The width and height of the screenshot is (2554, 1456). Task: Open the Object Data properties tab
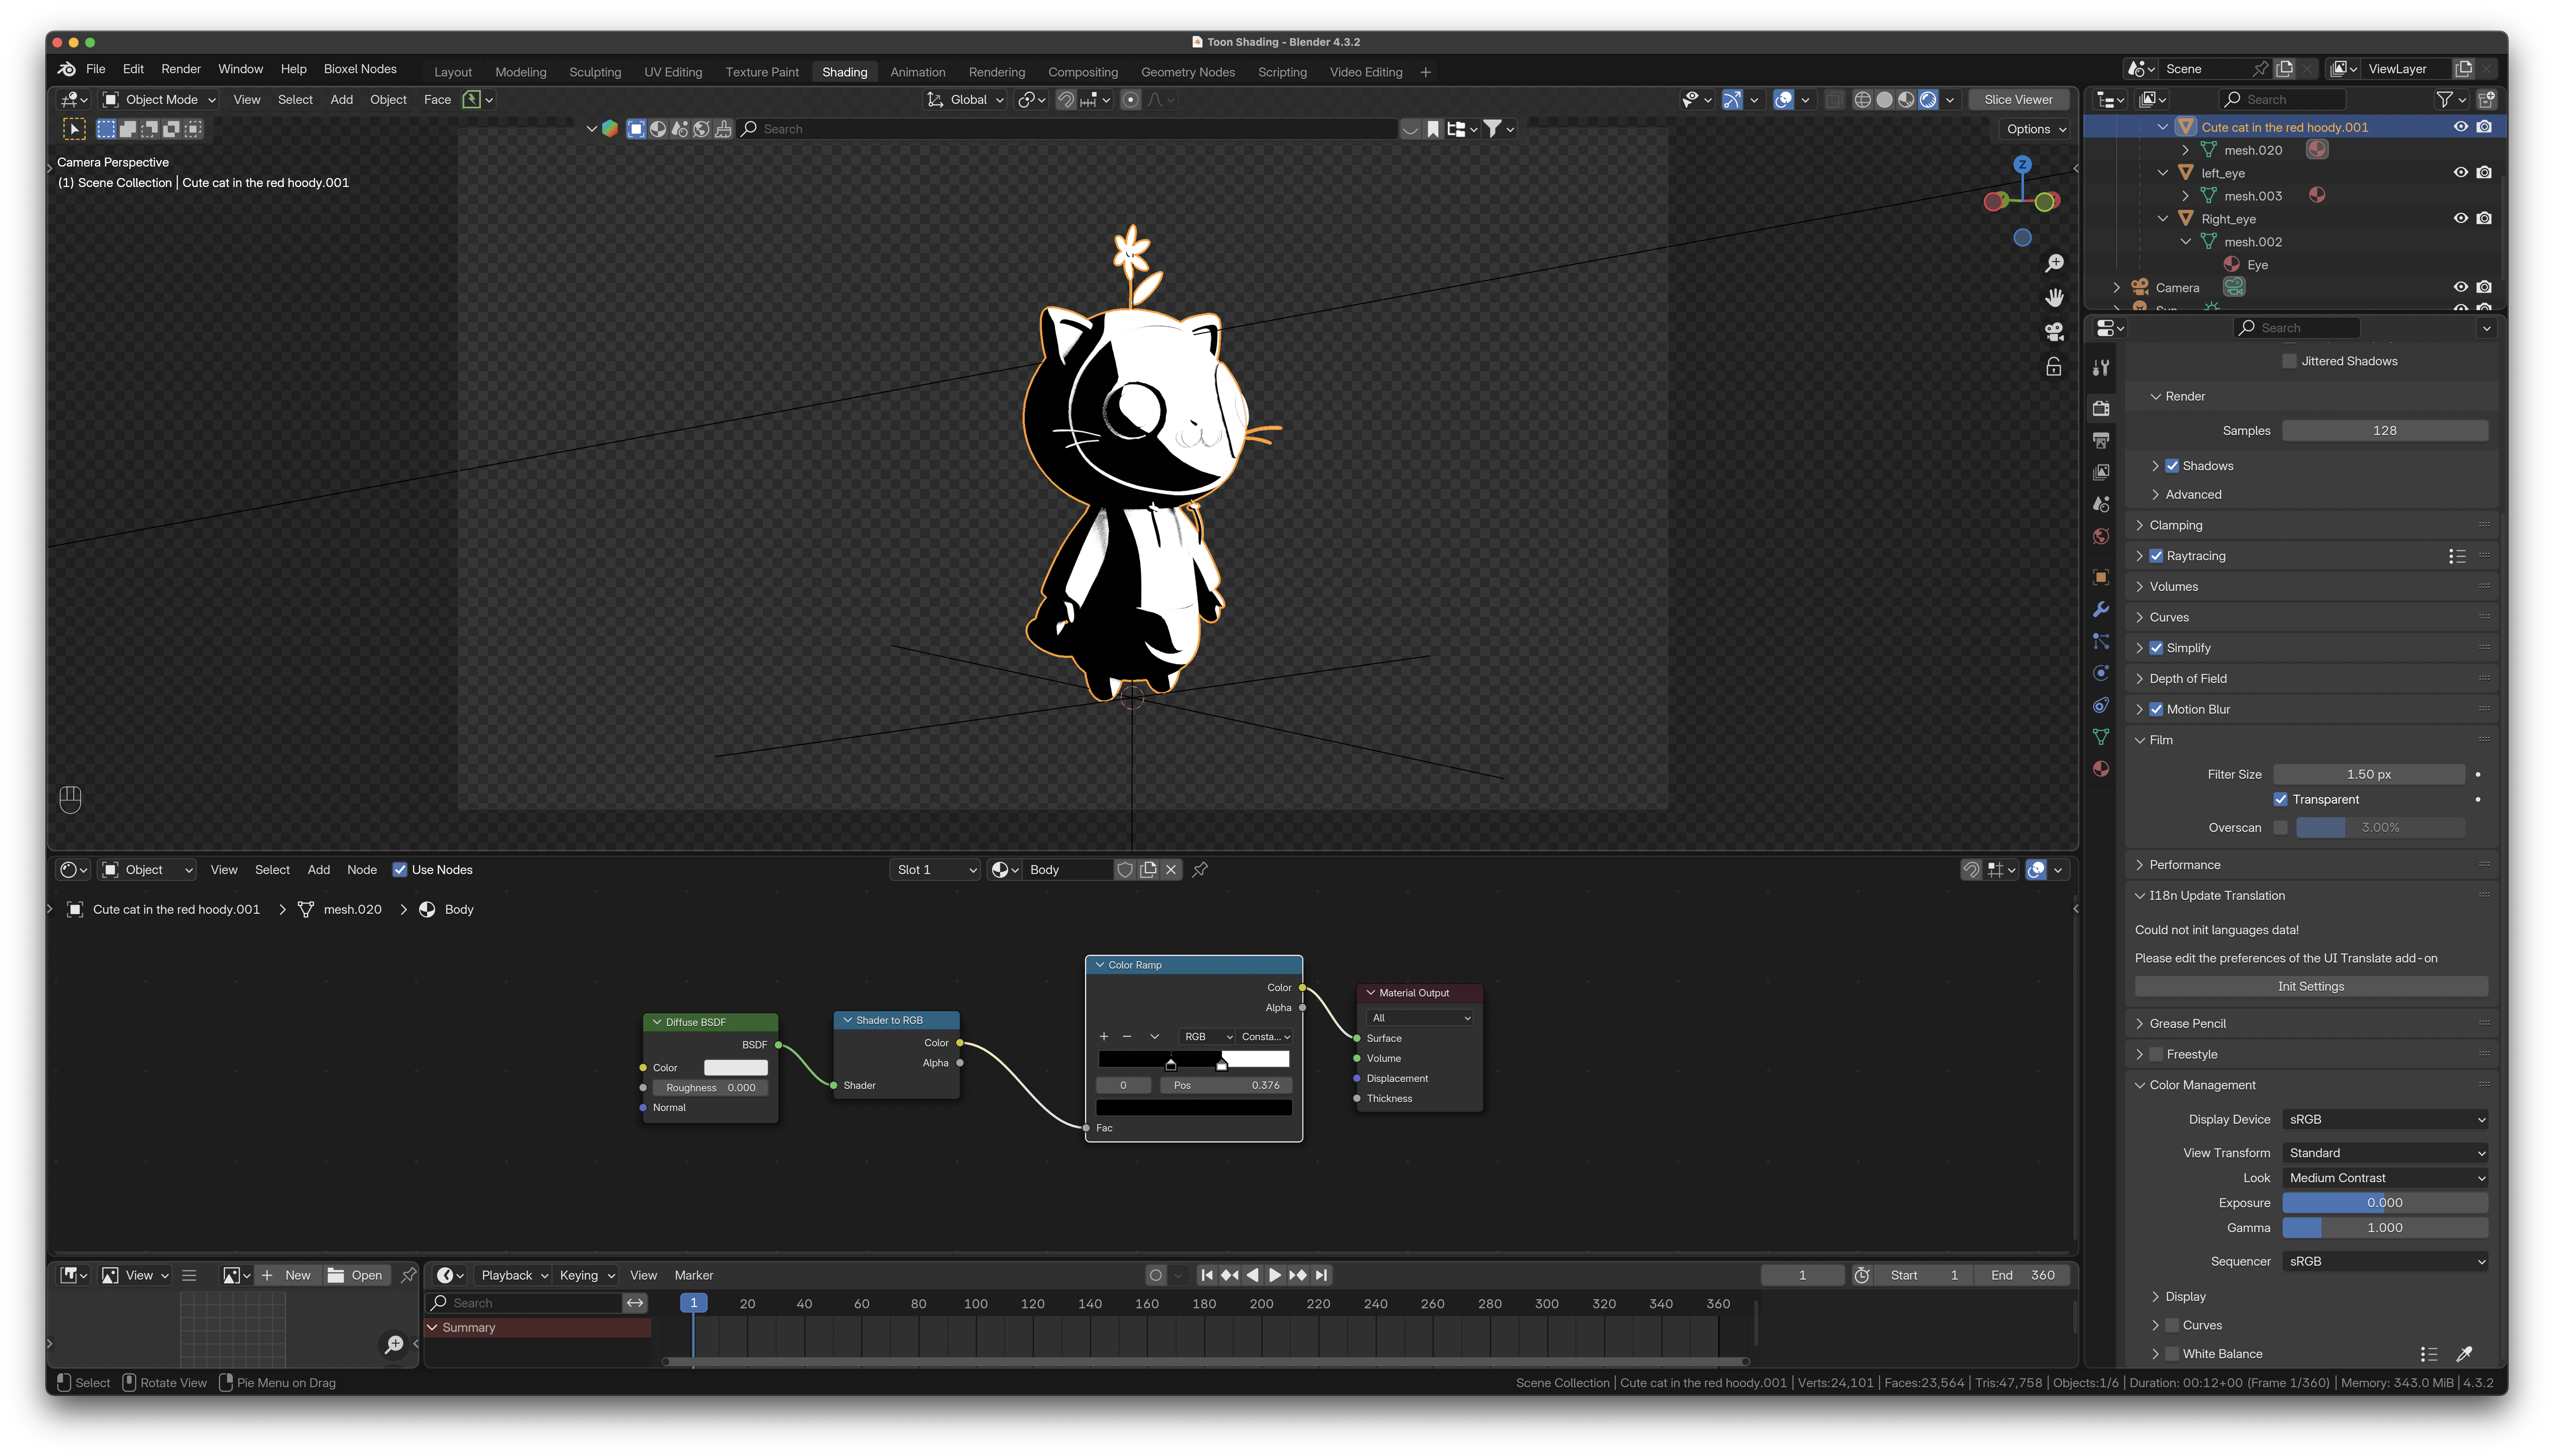point(2101,737)
